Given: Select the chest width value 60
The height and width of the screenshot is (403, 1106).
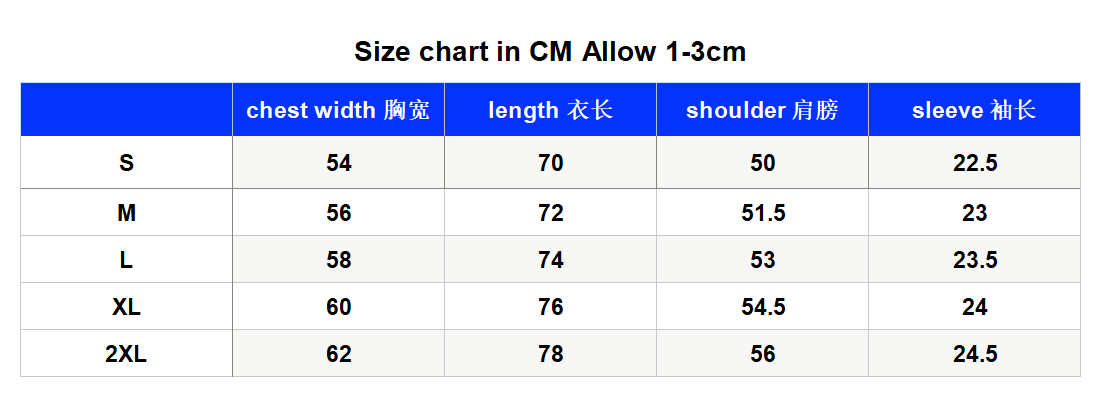Looking at the screenshot, I should [339, 307].
